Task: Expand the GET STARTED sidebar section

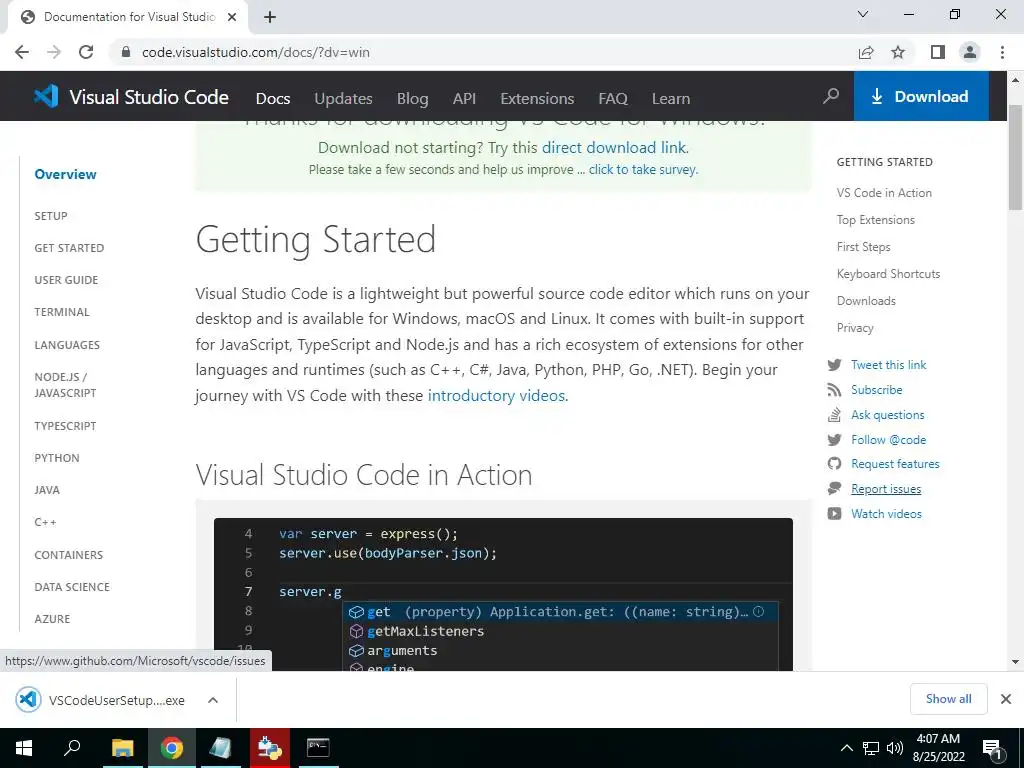Action: 69,248
